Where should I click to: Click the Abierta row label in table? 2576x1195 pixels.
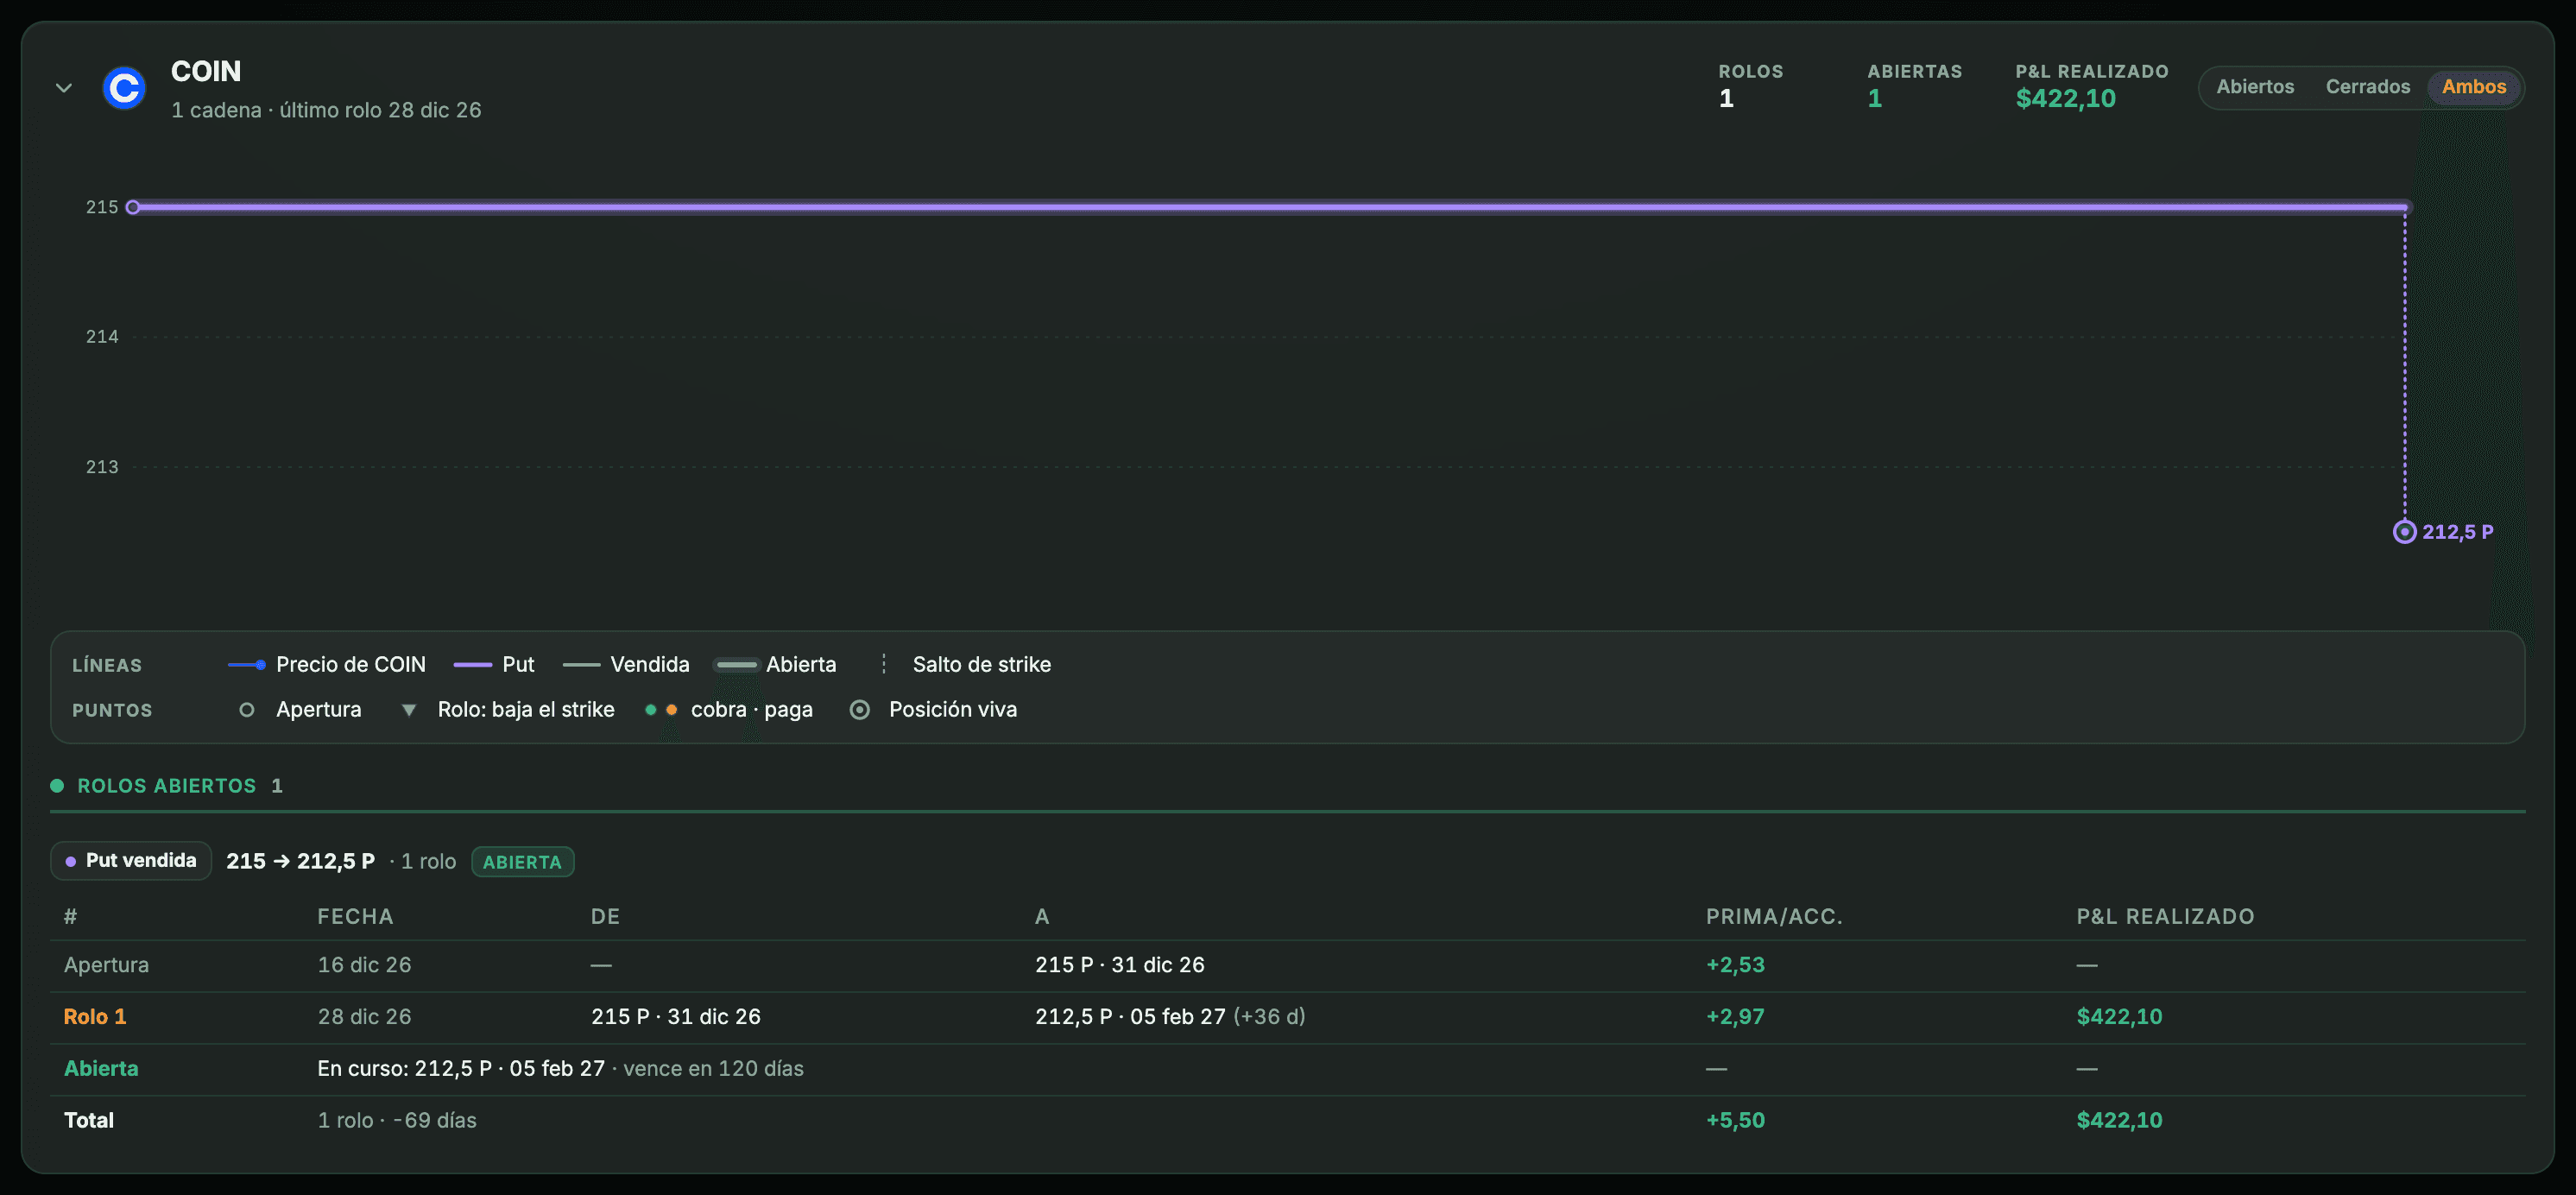pyautogui.click(x=101, y=1069)
